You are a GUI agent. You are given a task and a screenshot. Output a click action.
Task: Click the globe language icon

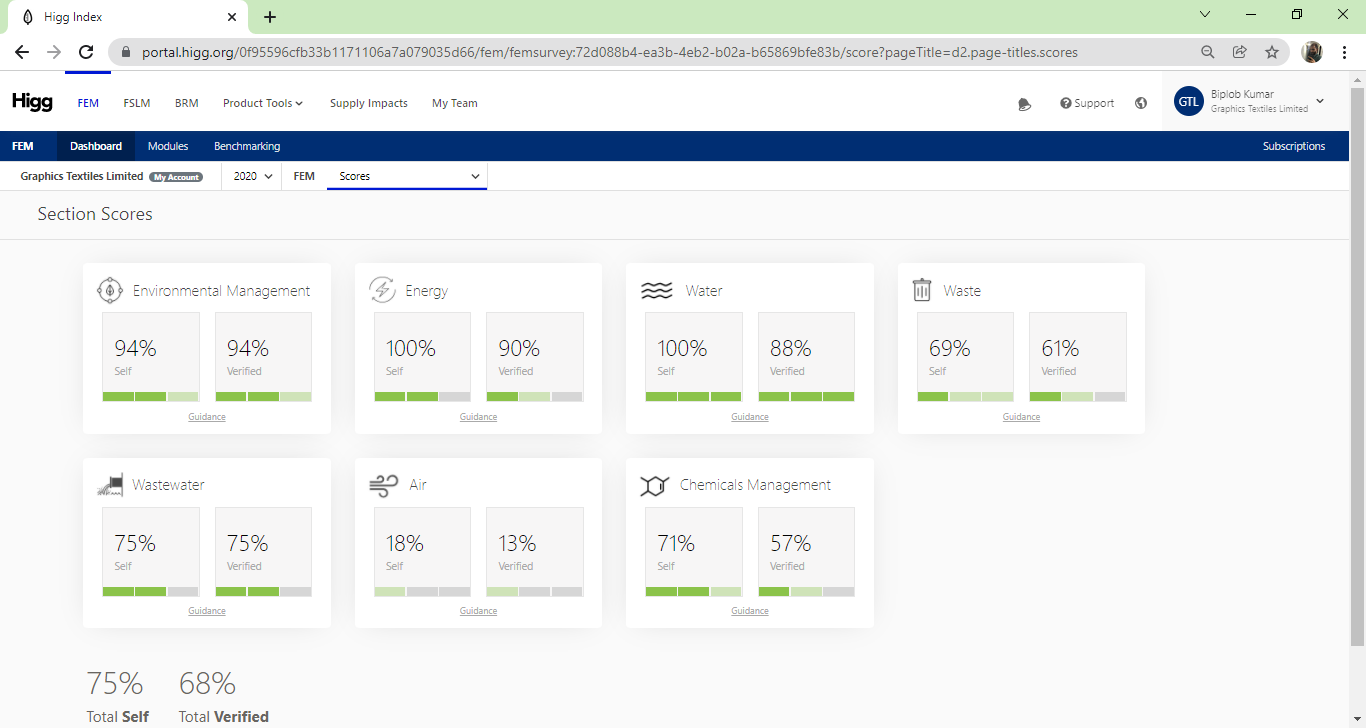[1141, 103]
